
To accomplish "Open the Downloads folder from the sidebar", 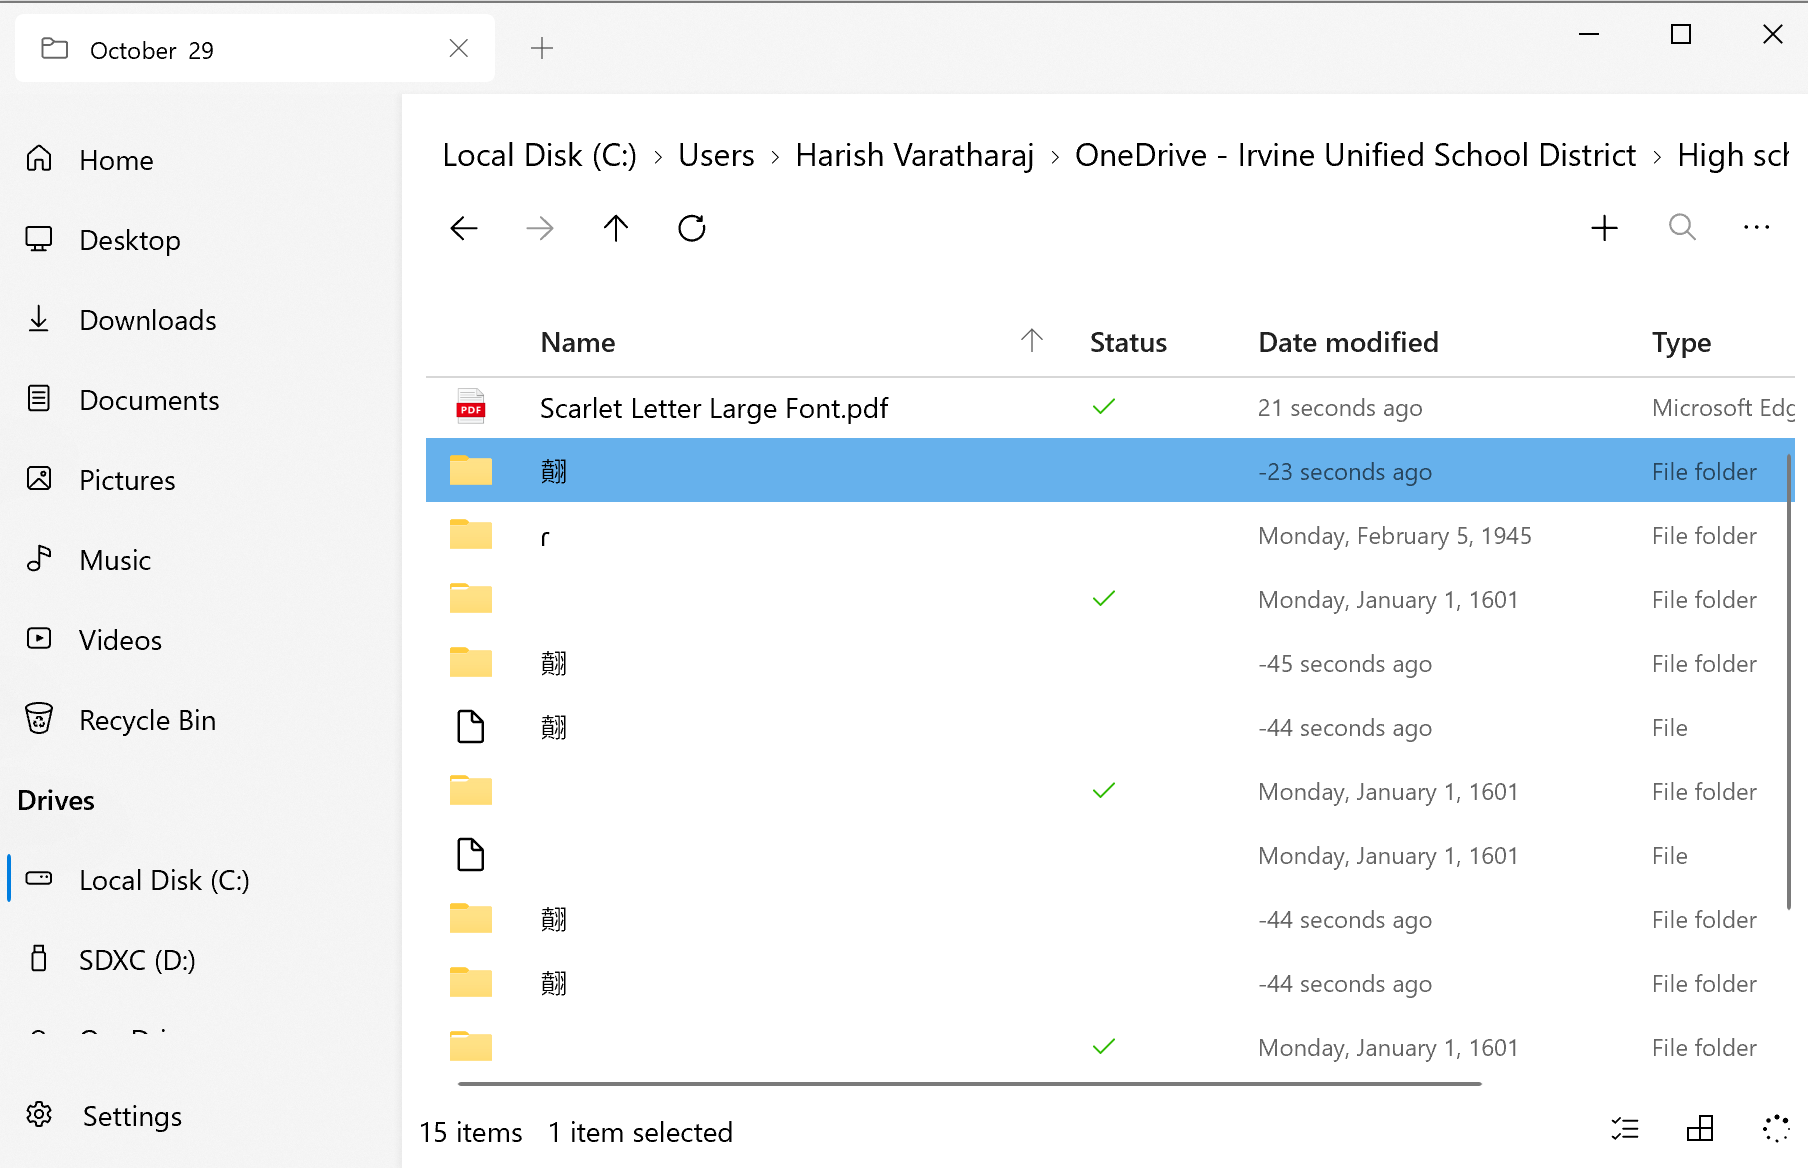I will 147,320.
